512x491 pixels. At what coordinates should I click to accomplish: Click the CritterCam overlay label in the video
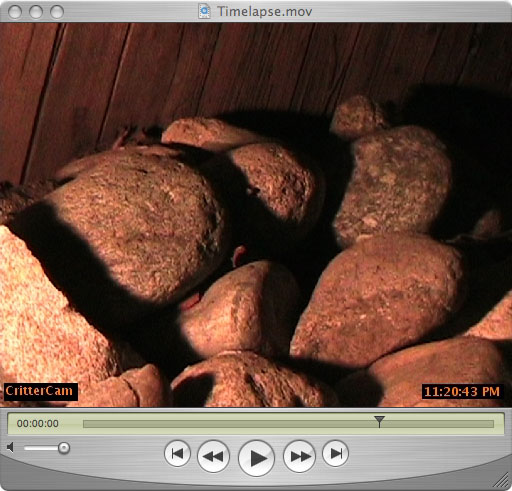pyautogui.click(x=39, y=391)
